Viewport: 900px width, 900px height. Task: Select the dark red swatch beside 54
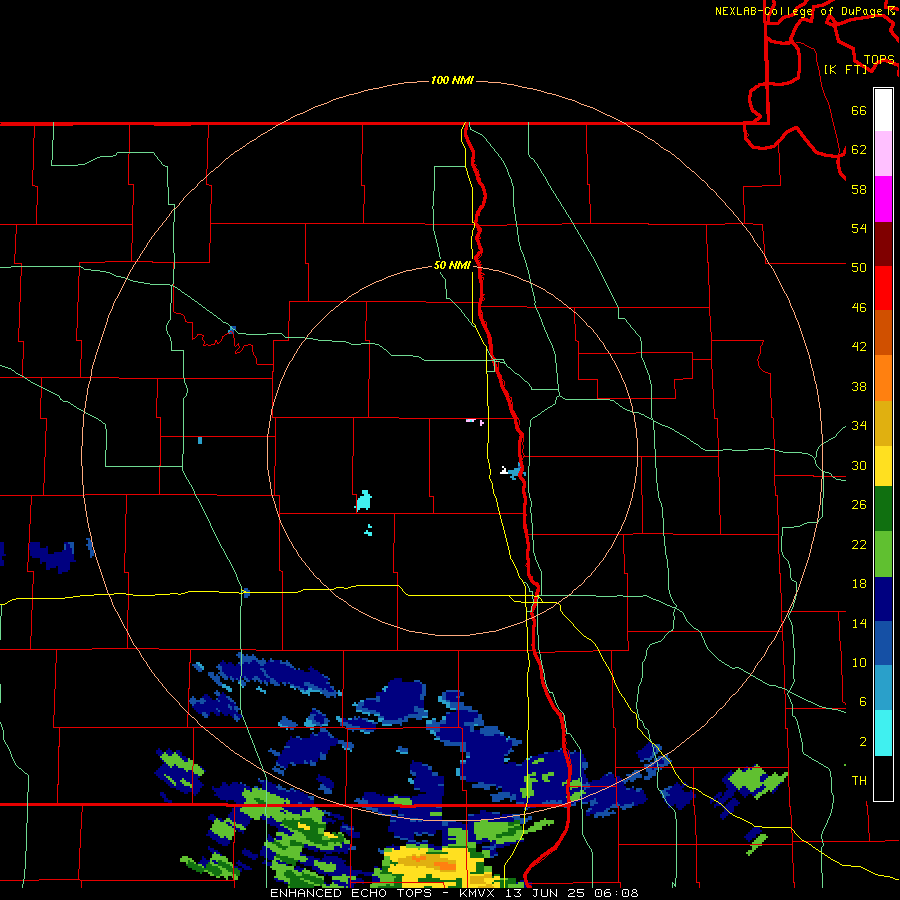883,244
